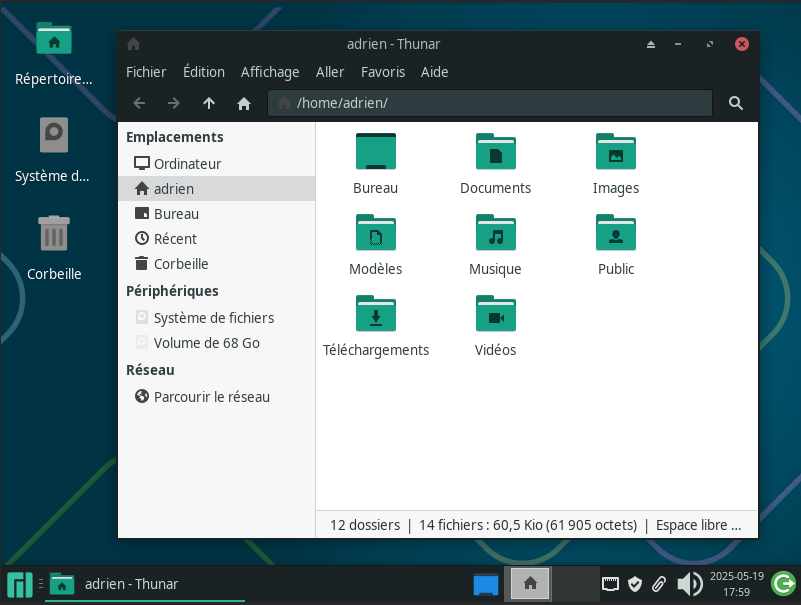This screenshot has width=801, height=605.
Task: Open the Aller menu
Action: pyautogui.click(x=329, y=72)
